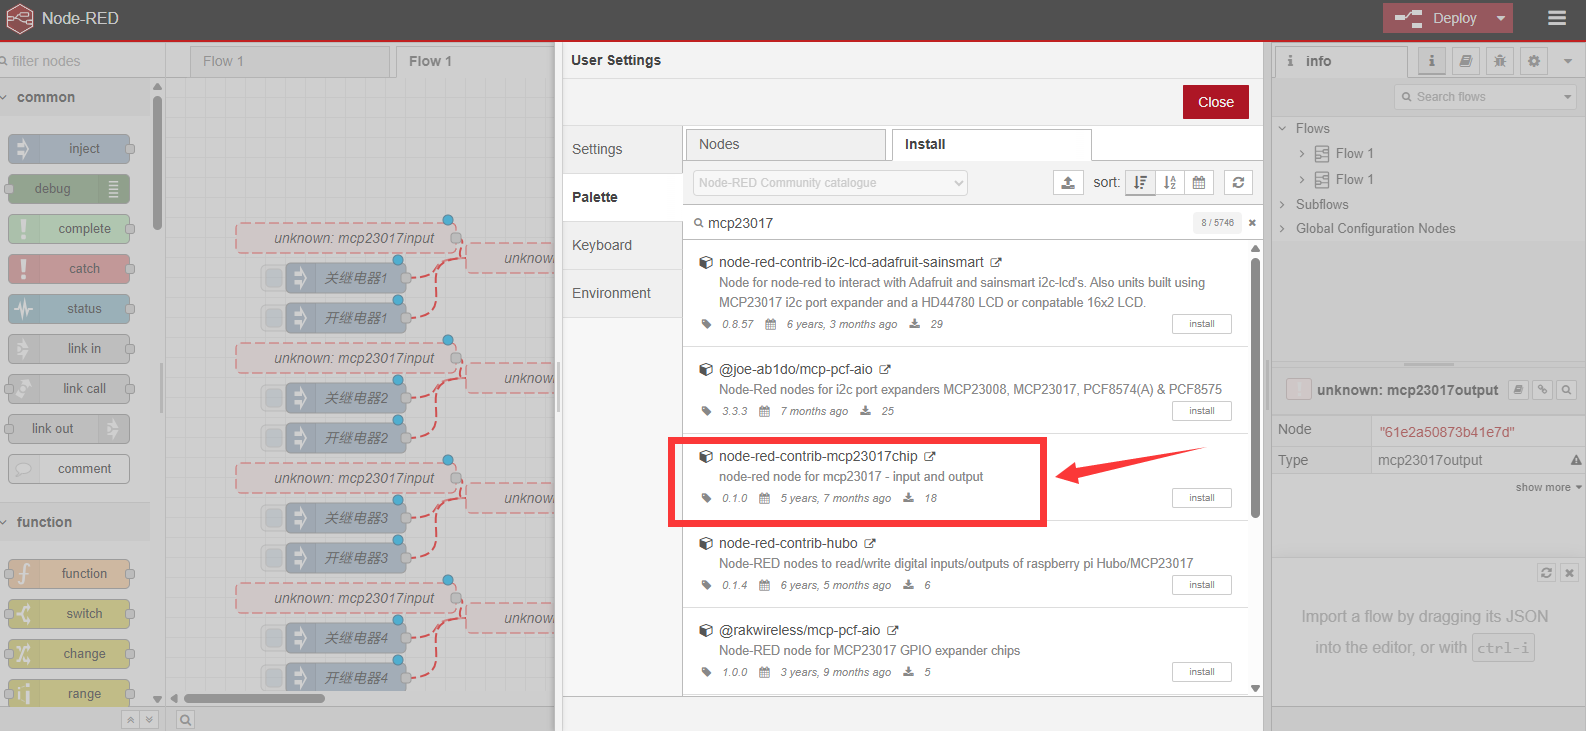Open external link for @rakwireless/mcp-pcf-aio
The image size is (1586, 731).
[893, 630]
